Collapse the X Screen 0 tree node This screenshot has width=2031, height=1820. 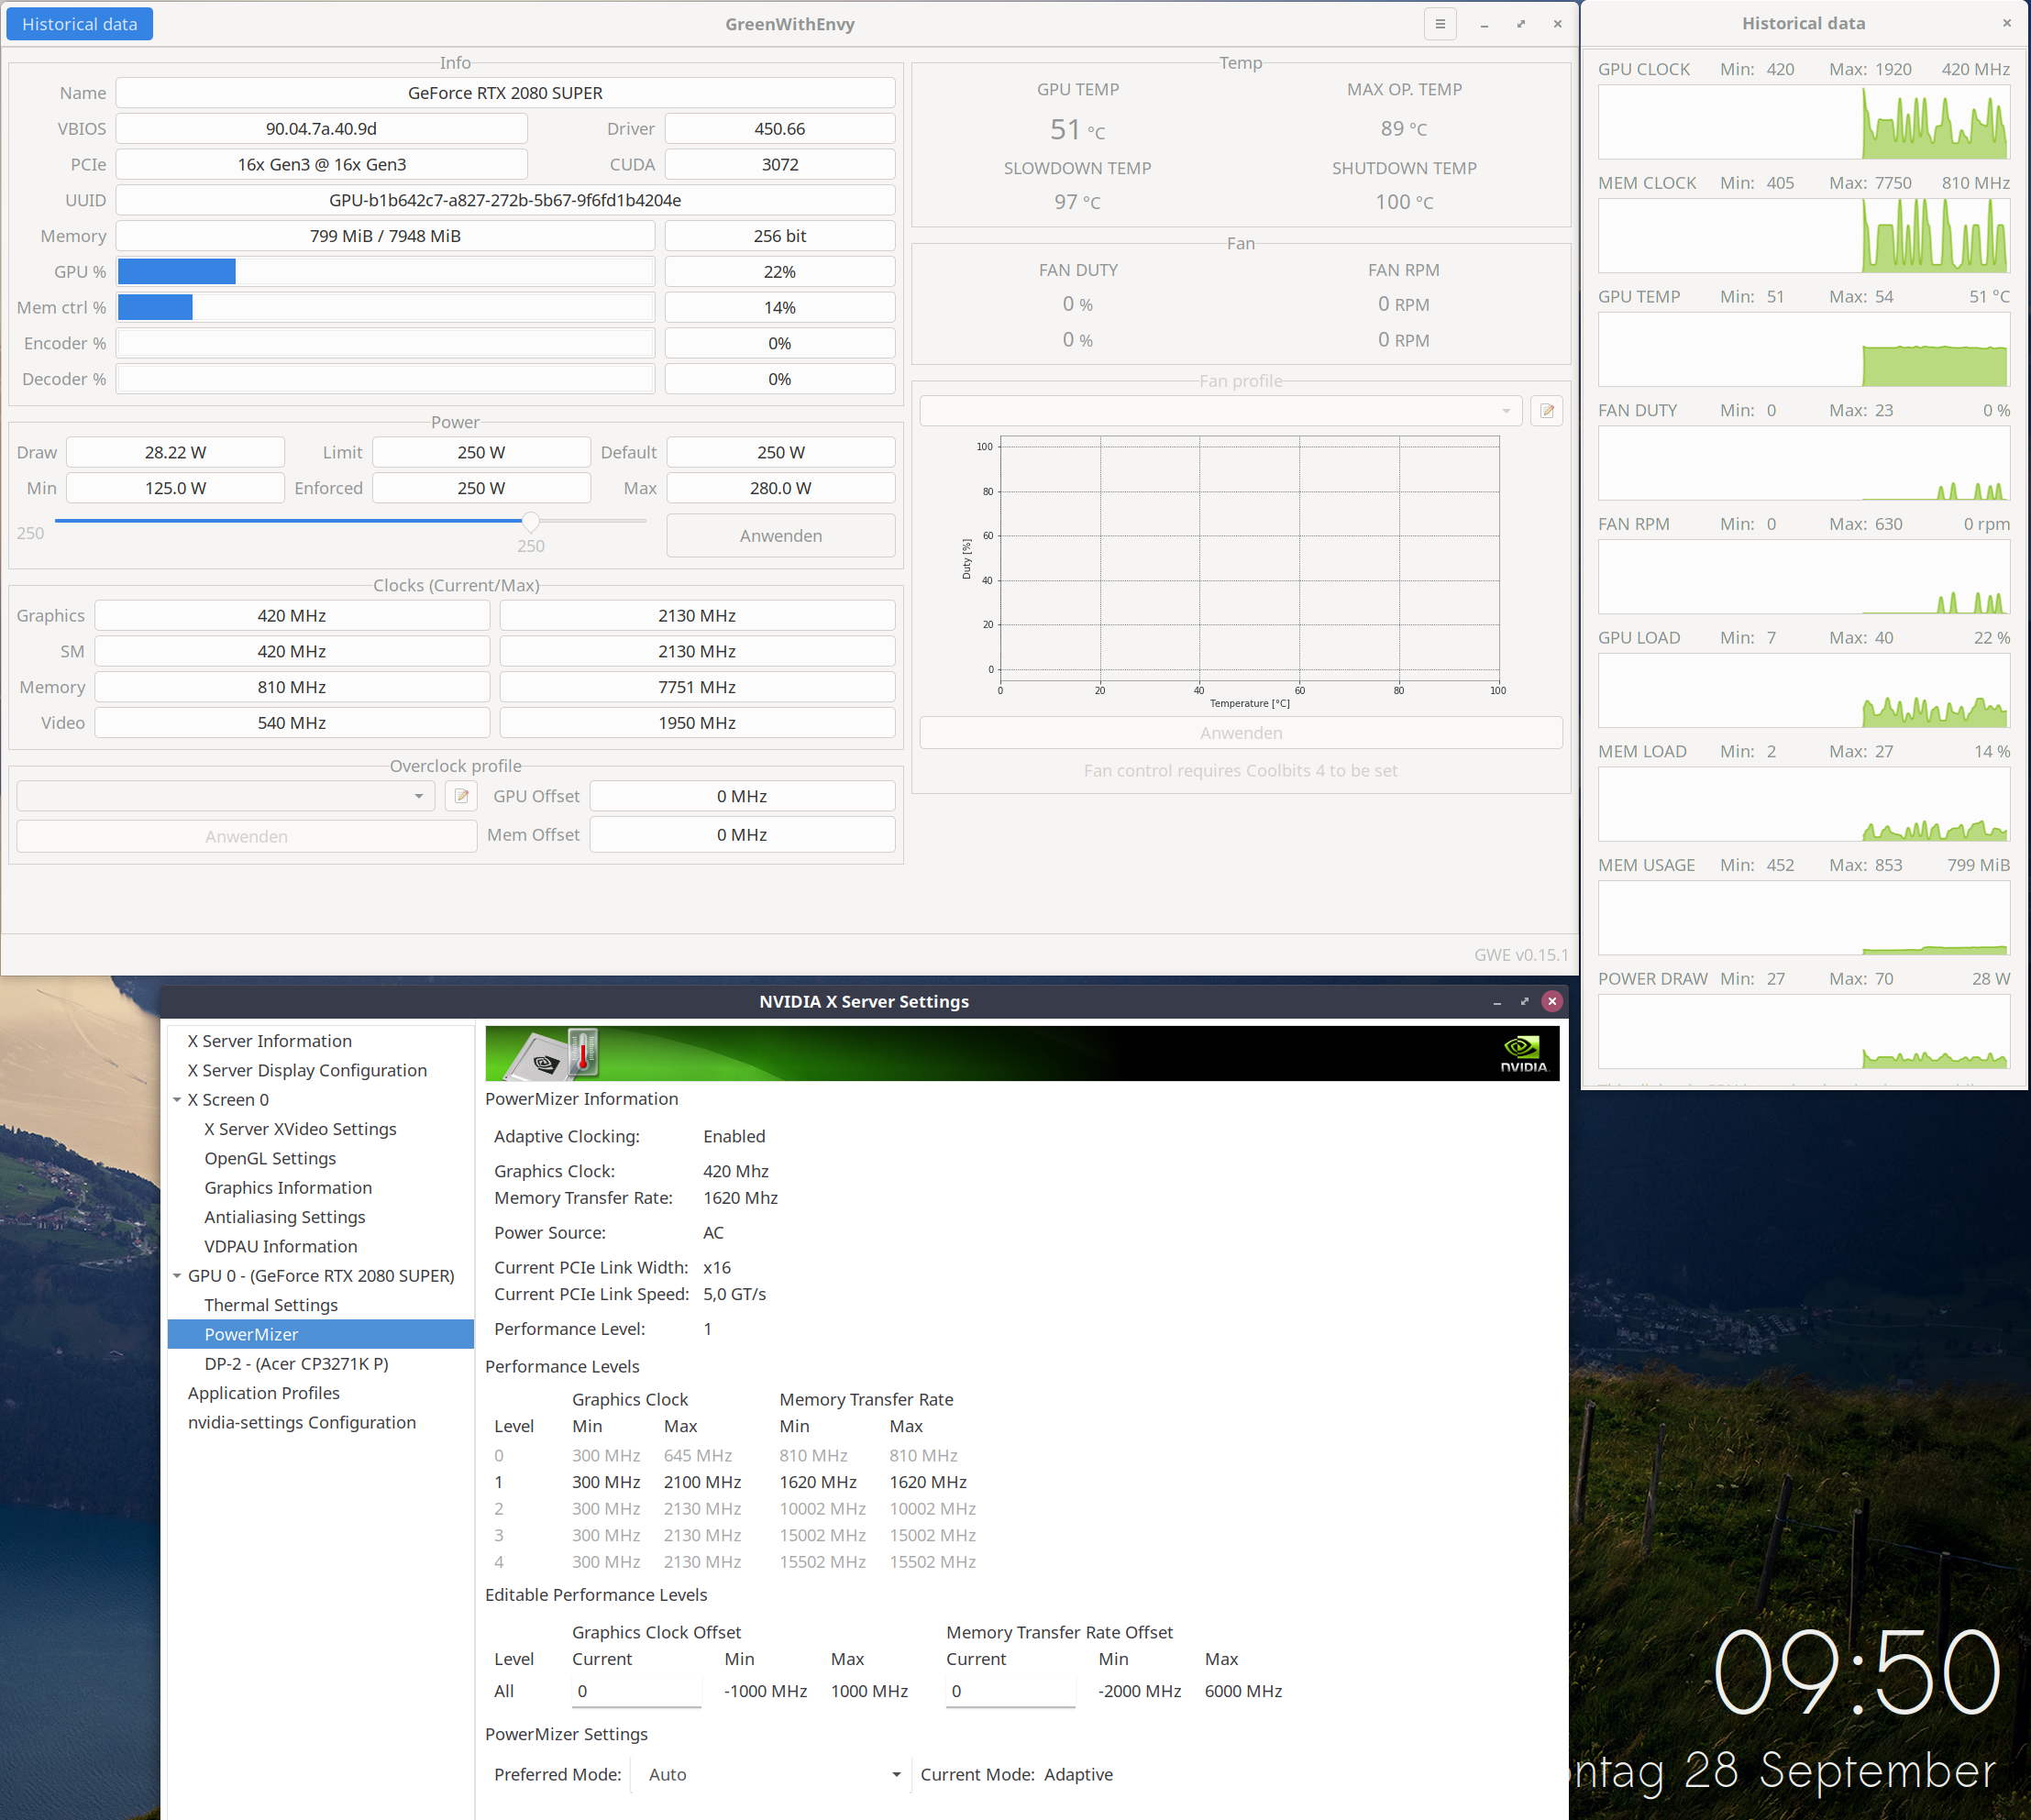tap(177, 1100)
